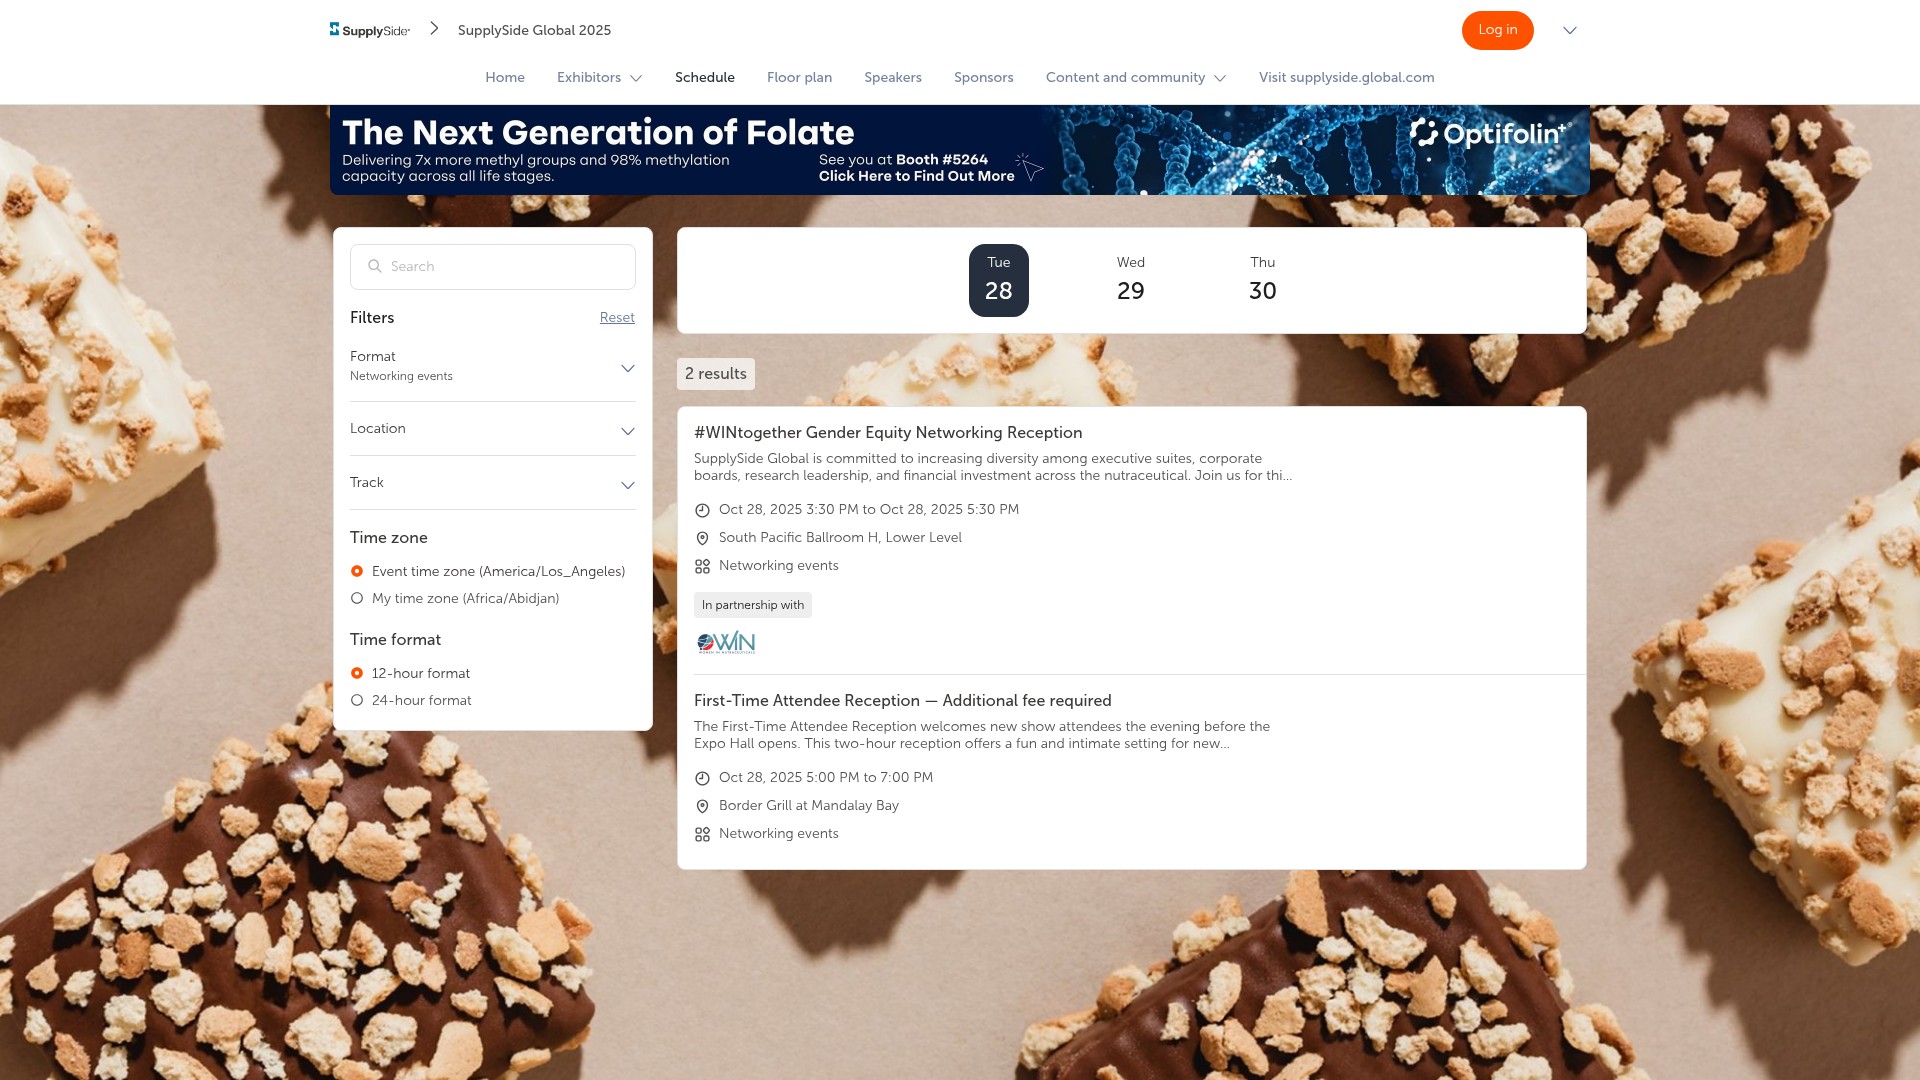Choose 24-hour format

click(x=357, y=700)
